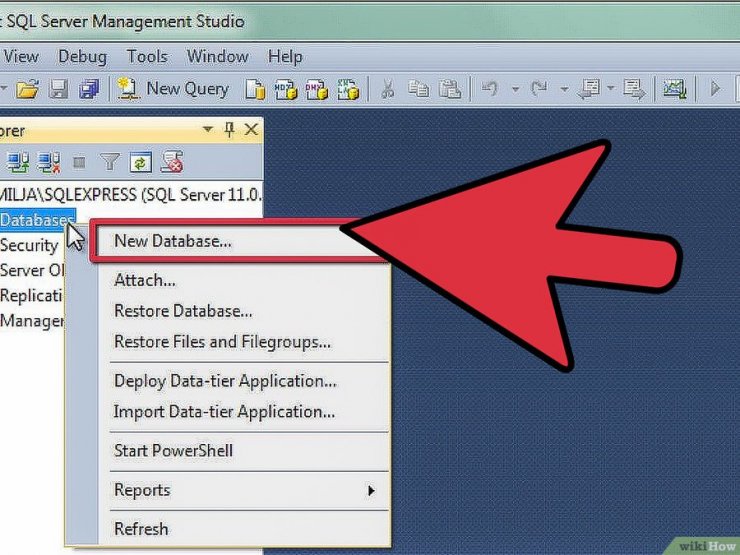The width and height of the screenshot is (740, 555).
Task: Select the Security tree node
Action: (29, 245)
